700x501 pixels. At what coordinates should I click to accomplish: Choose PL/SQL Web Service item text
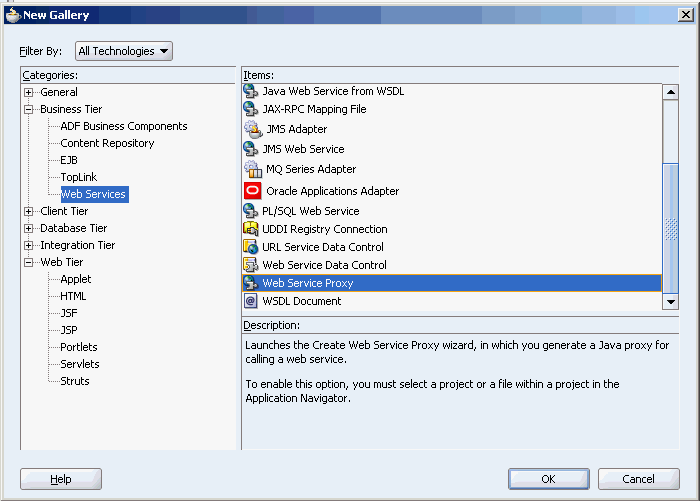point(311,211)
